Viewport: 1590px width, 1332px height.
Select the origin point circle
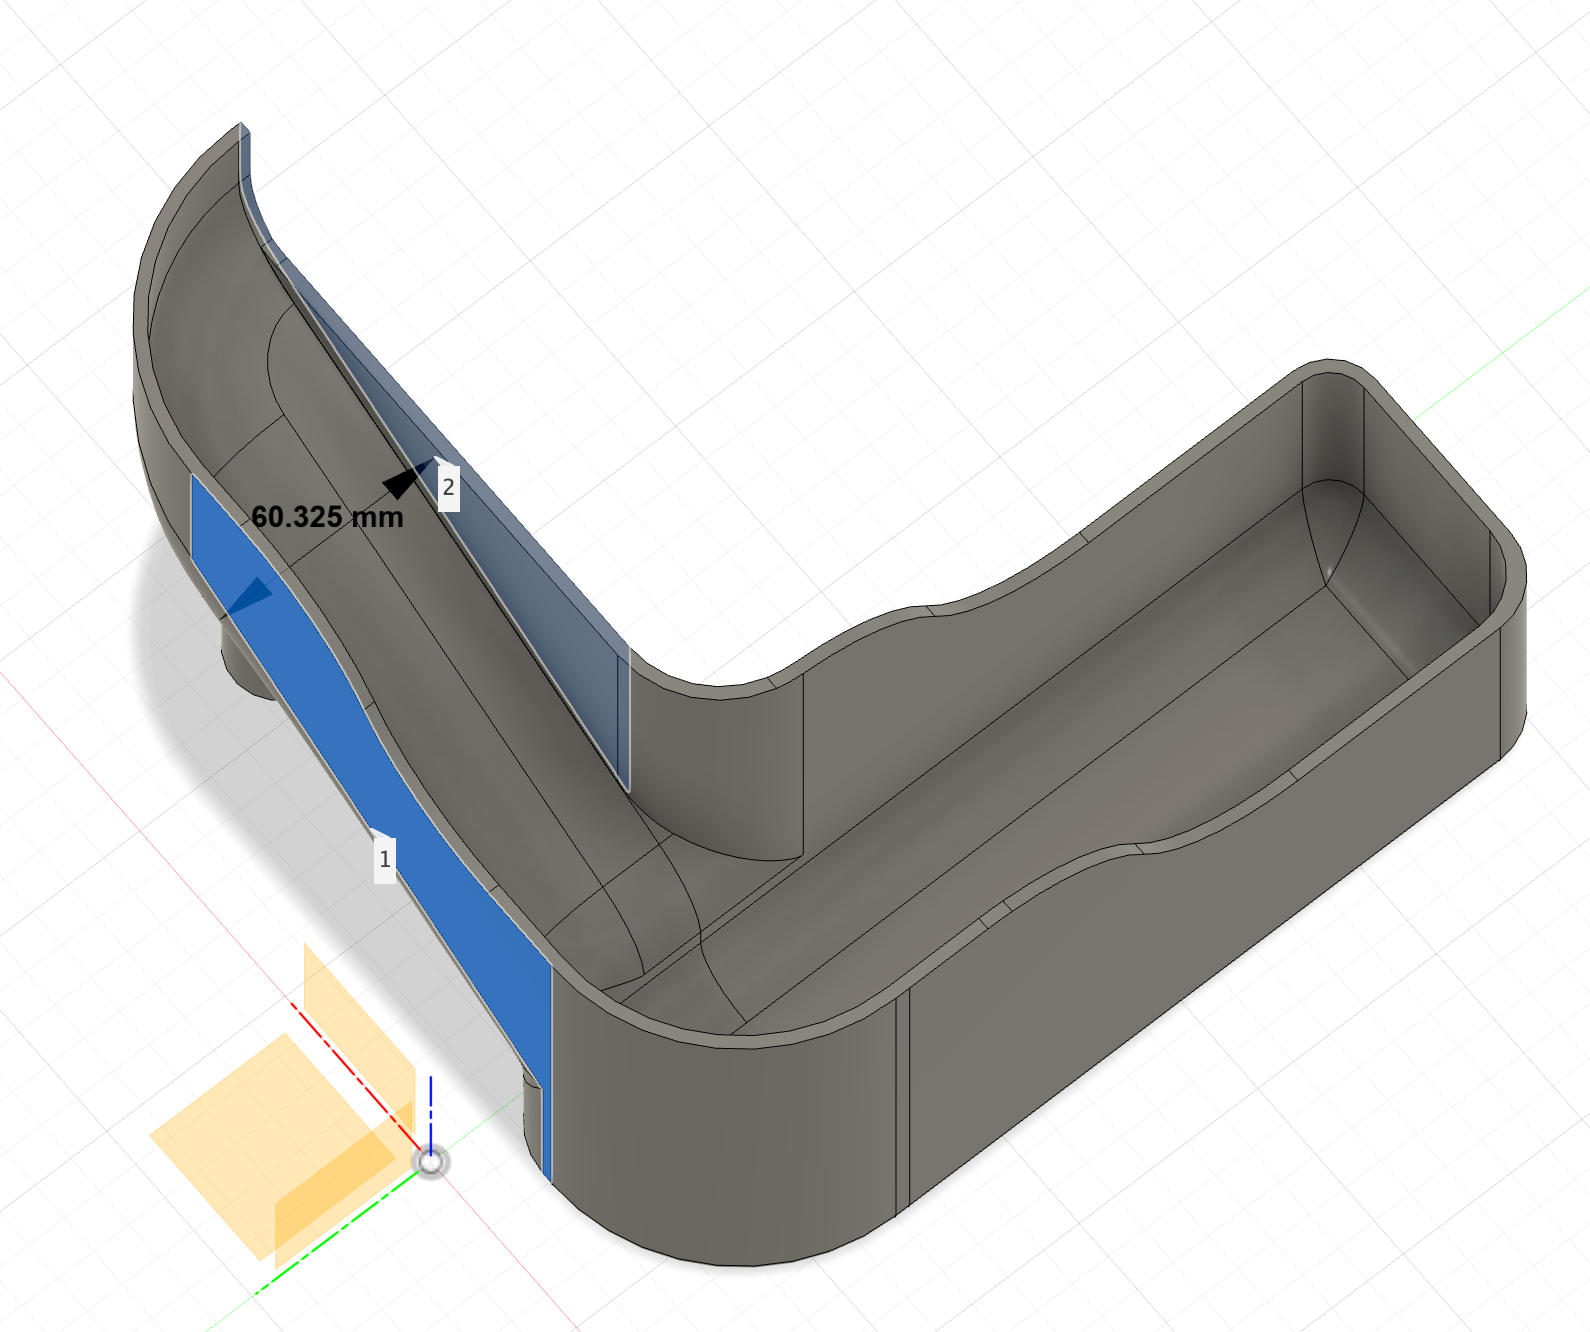click(430, 1161)
